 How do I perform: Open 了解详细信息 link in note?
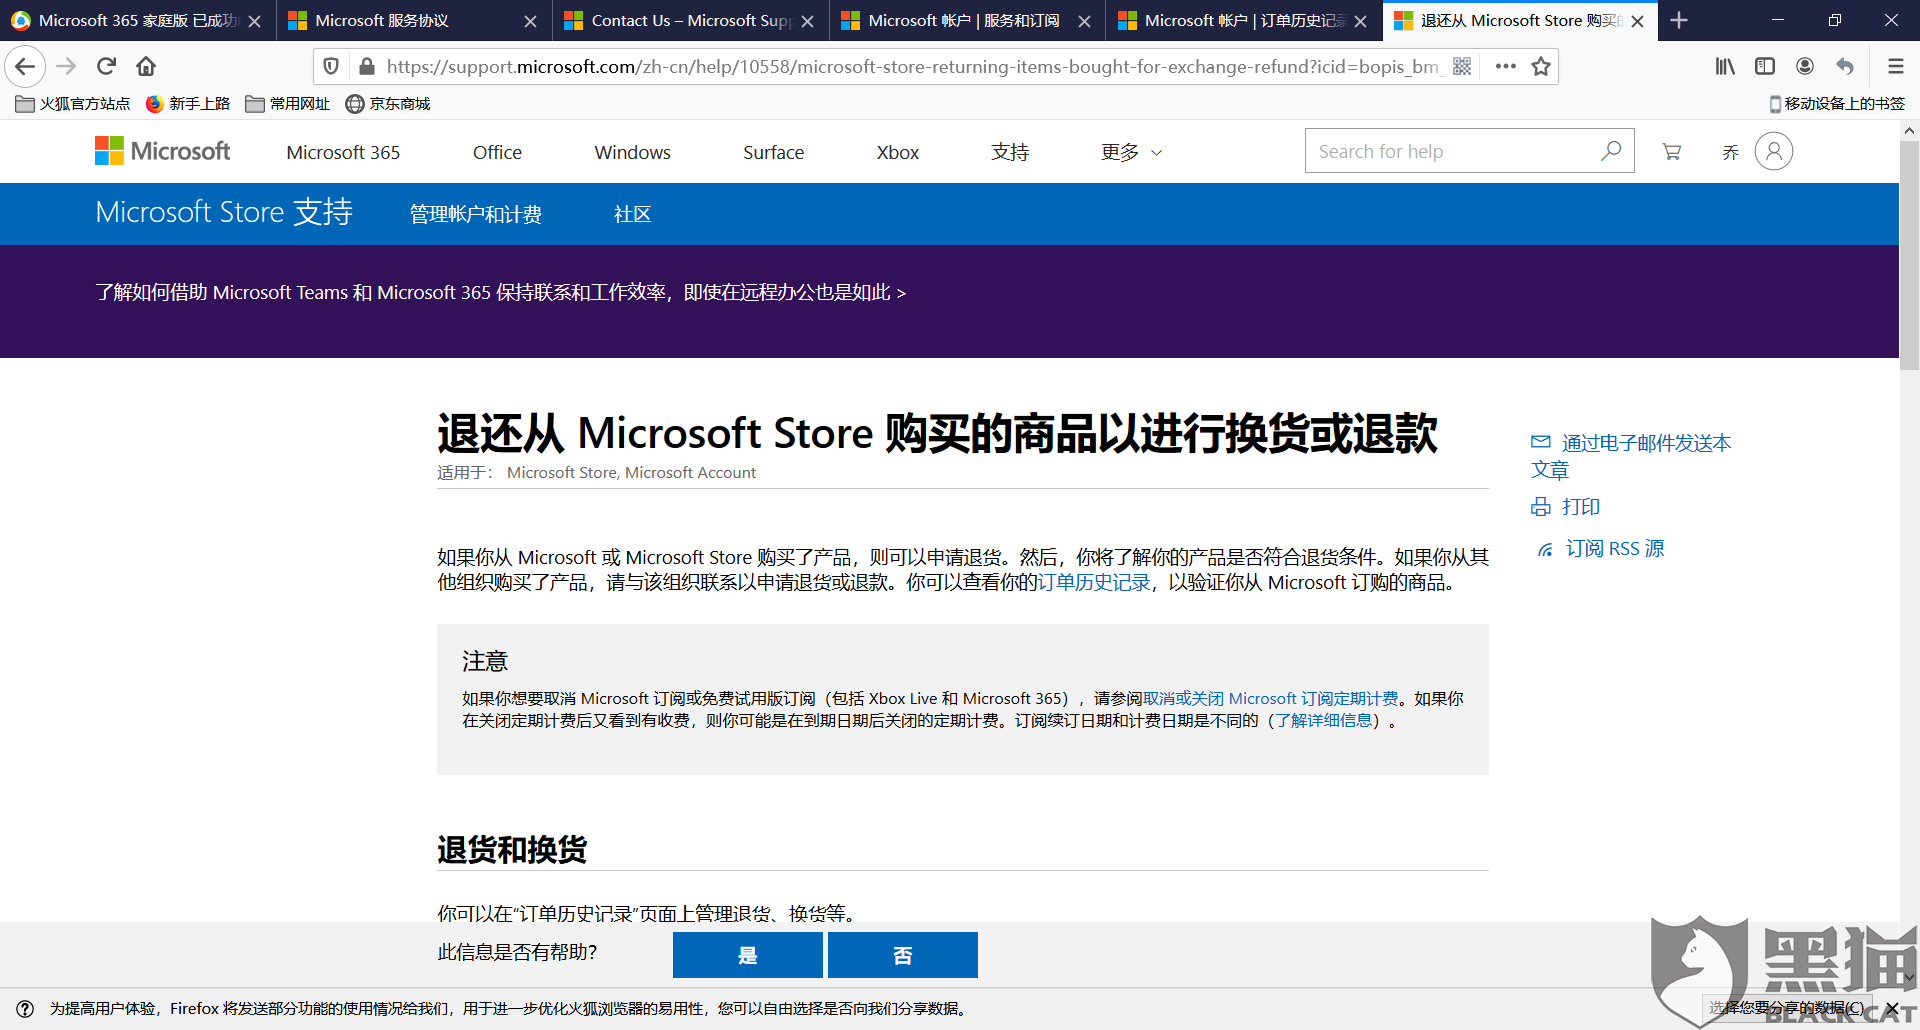point(1324,720)
